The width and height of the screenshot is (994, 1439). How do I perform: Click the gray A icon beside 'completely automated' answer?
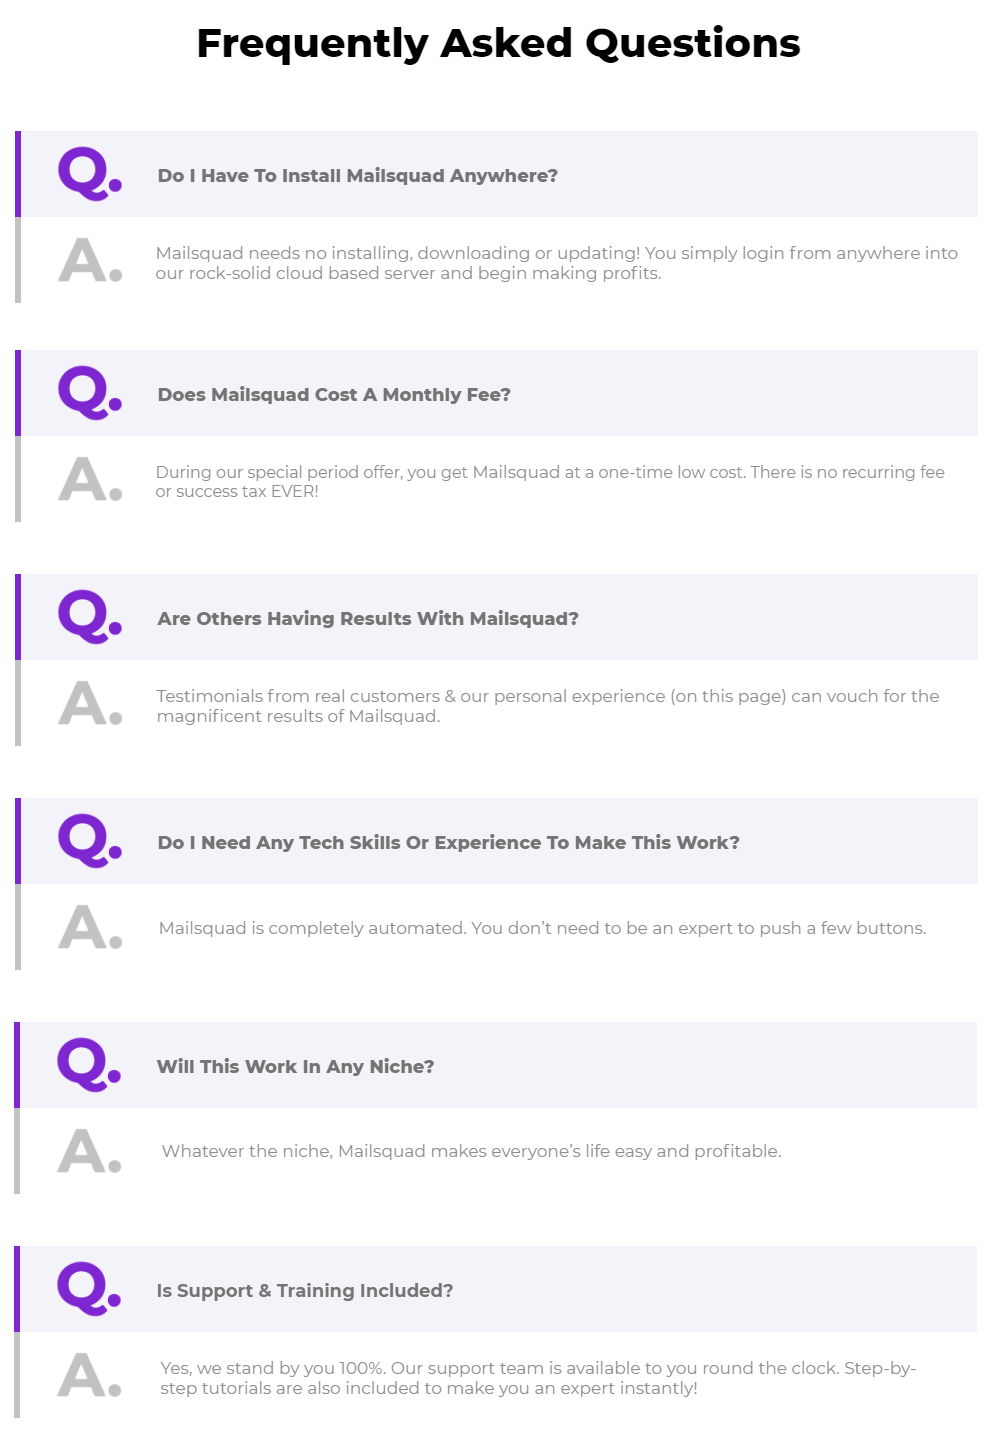(x=90, y=928)
